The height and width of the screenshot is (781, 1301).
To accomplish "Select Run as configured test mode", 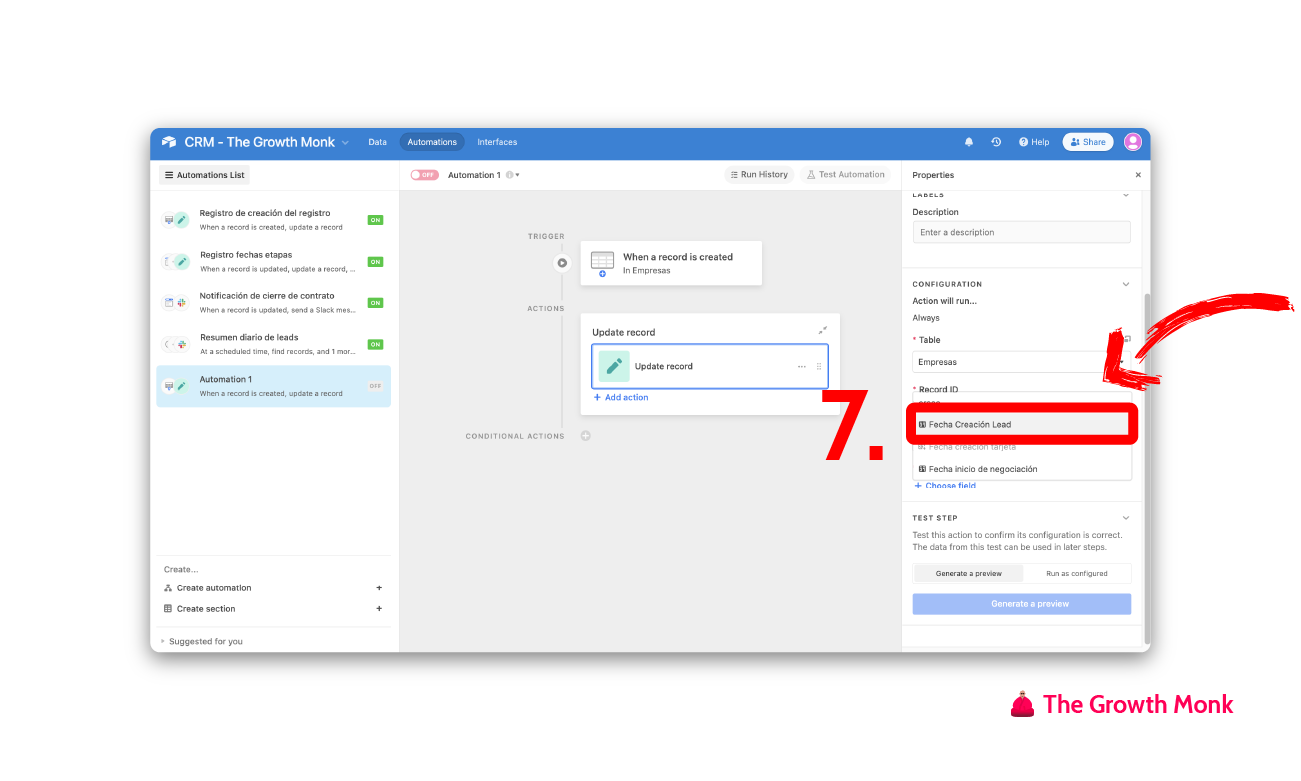I will pyautogui.click(x=1077, y=574).
